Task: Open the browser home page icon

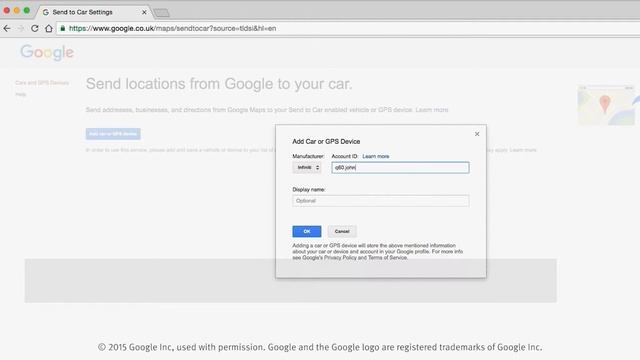Action: (49, 28)
